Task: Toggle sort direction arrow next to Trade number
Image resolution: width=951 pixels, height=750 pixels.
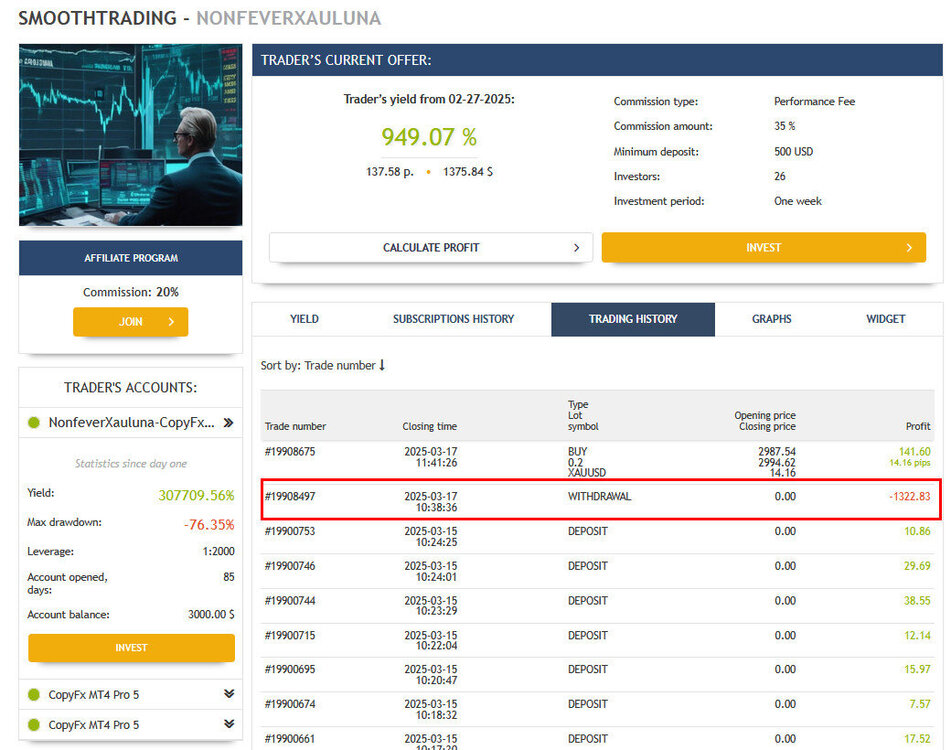Action: click(x=382, y=365)
